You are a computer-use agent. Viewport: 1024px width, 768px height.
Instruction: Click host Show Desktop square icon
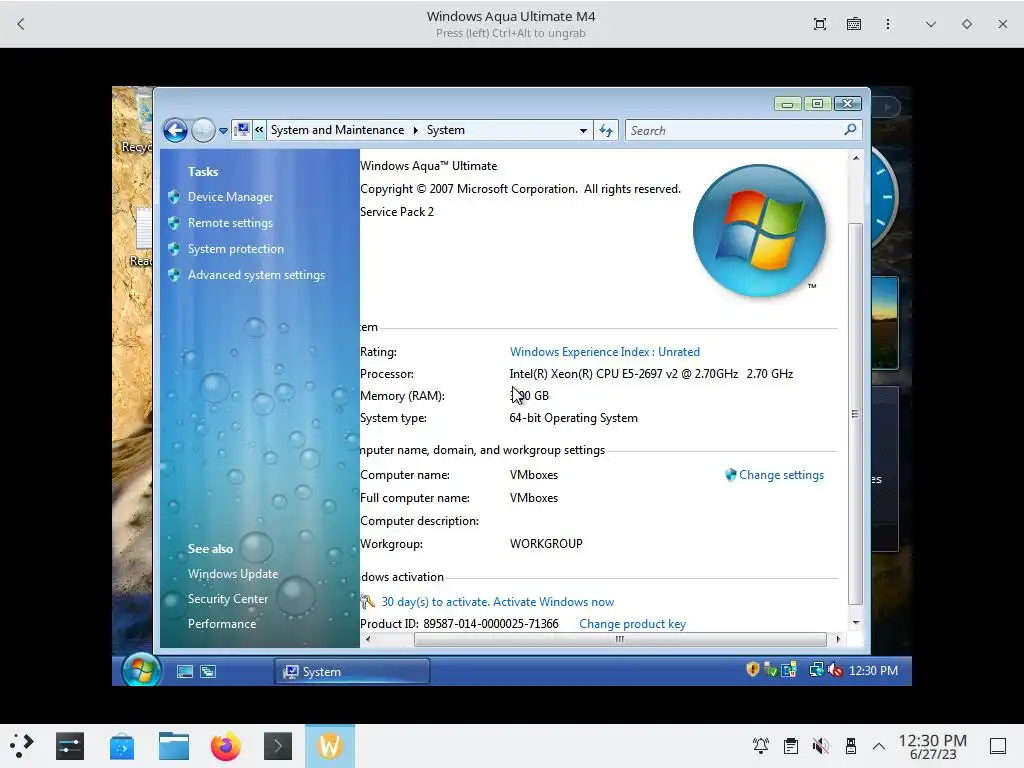pyautogui.click(x=998, y=746)
